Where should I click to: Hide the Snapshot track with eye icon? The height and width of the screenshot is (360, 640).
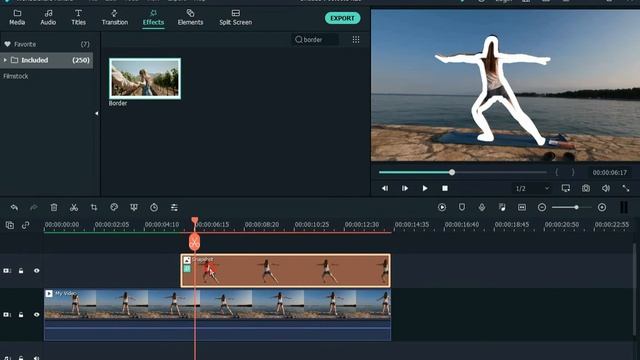tap(37, 271)
